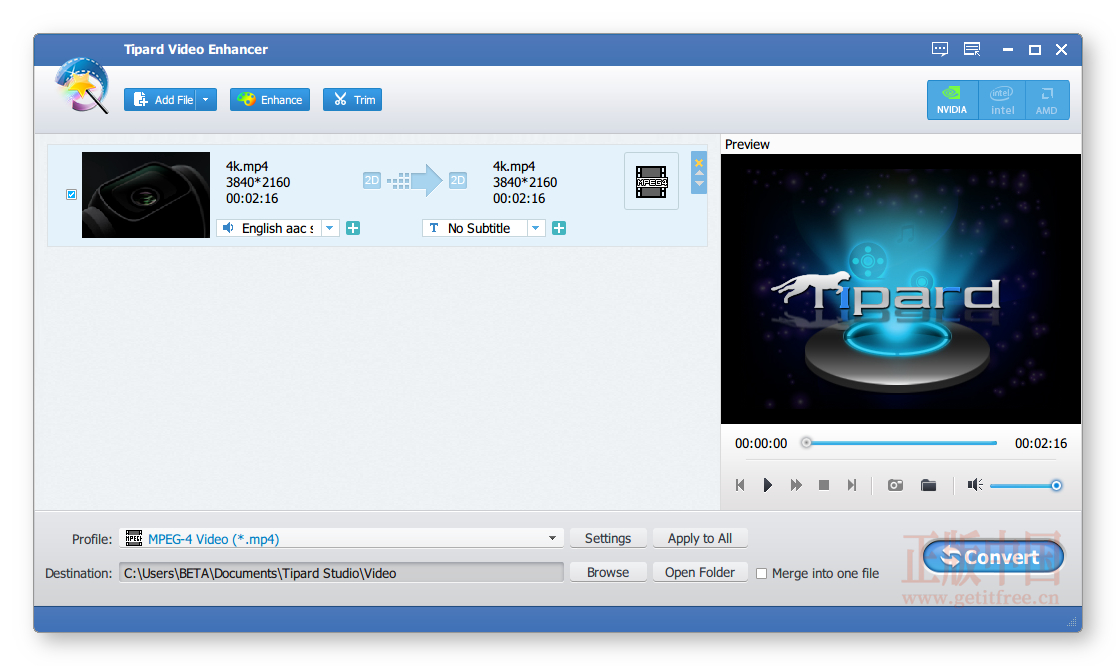Open the Enhance tool
The height and width of the screenshot is (666, 1116).
270,100
